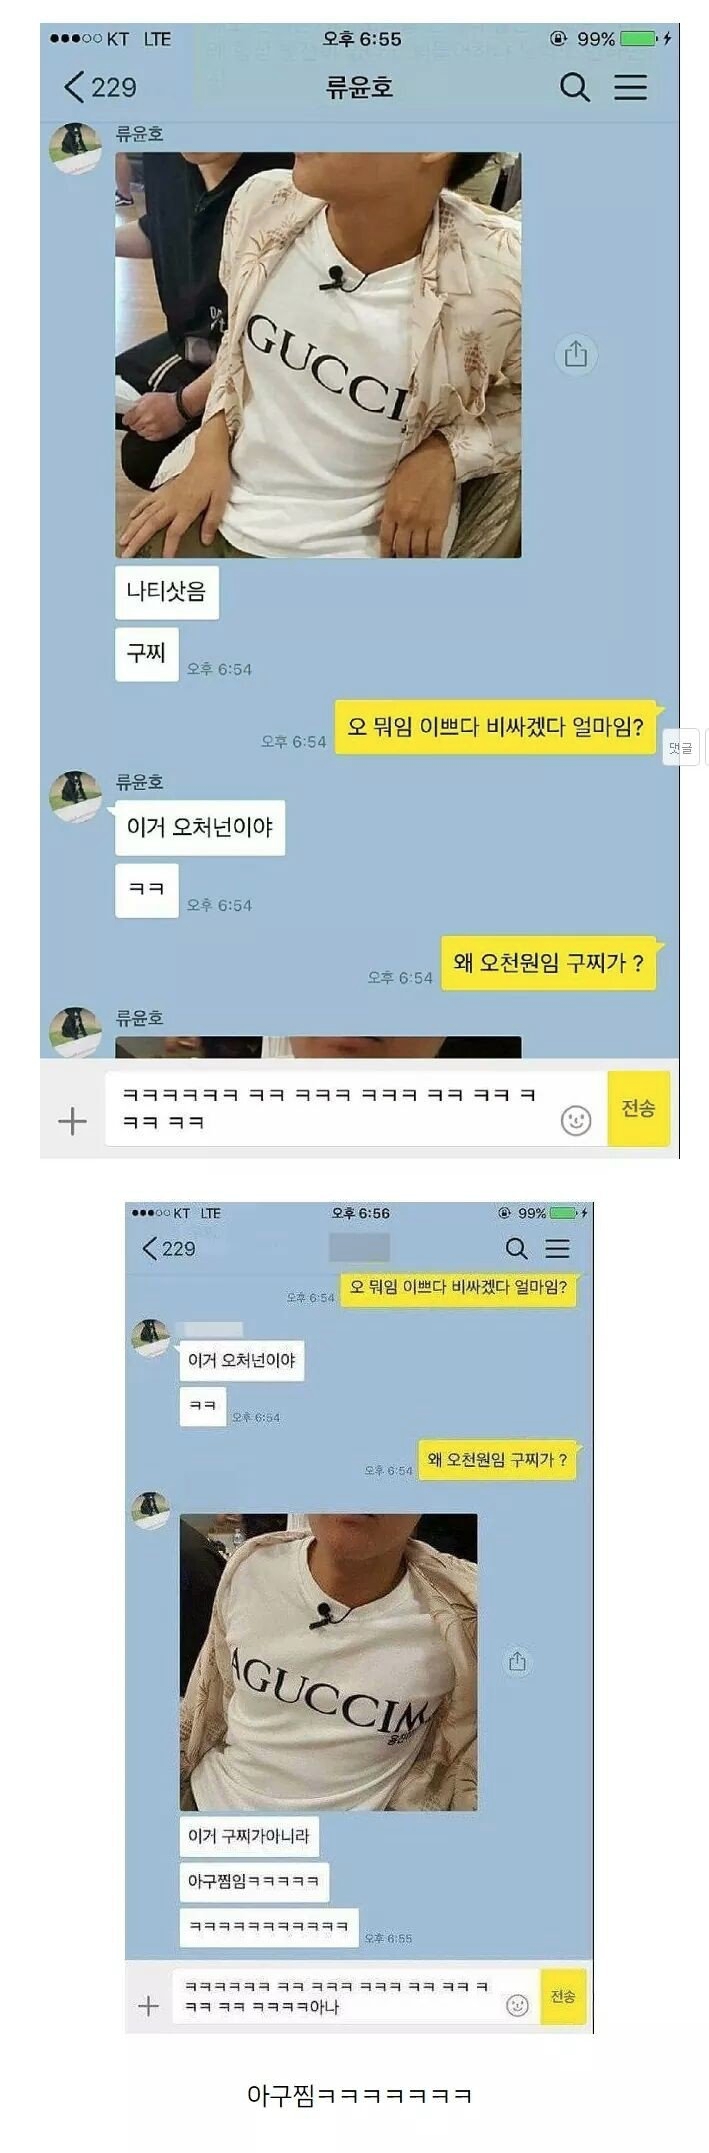Open the AGUCCIM t-shirt photo
This screenshot has width=709, height=2153.
tap(328, 1662)
